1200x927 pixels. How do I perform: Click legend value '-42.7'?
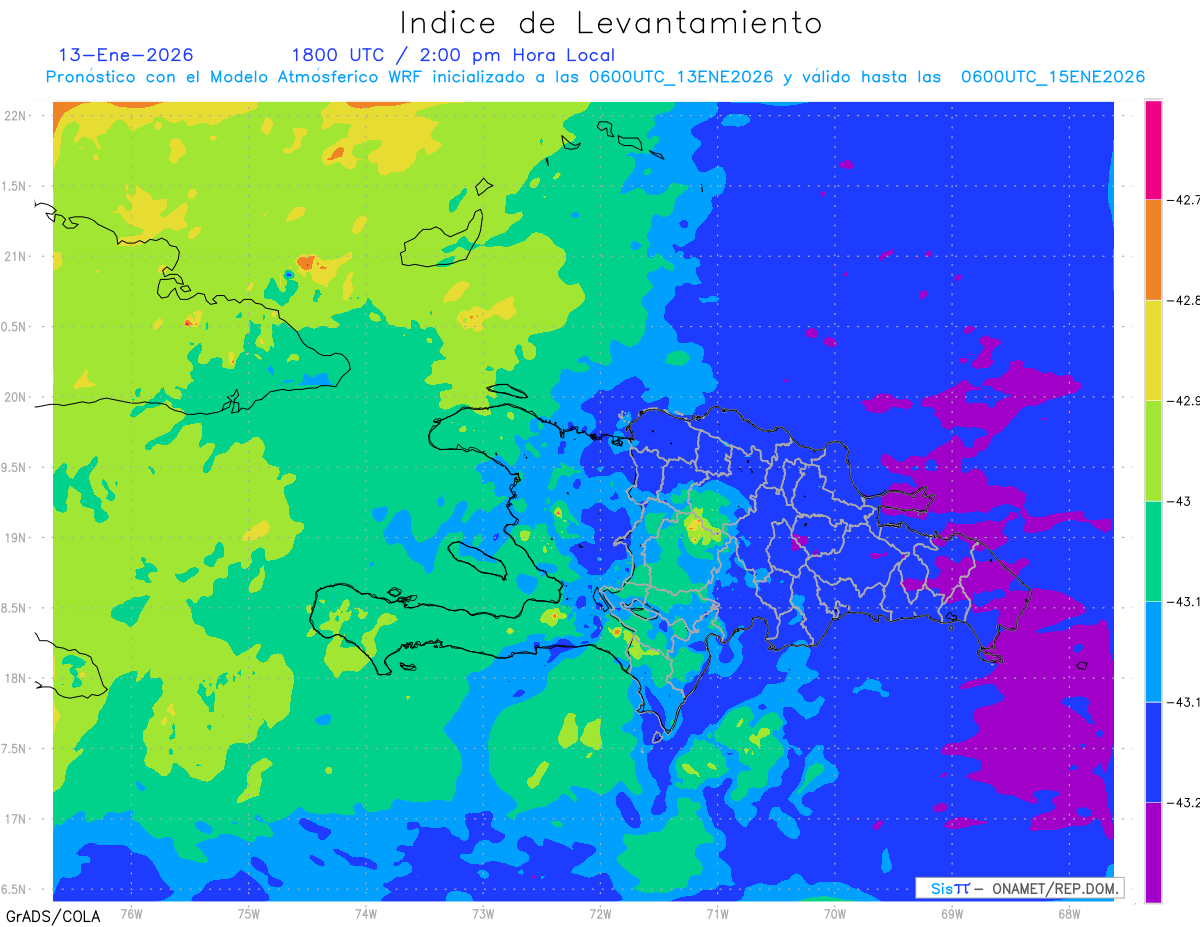[x=1184, y=200]
